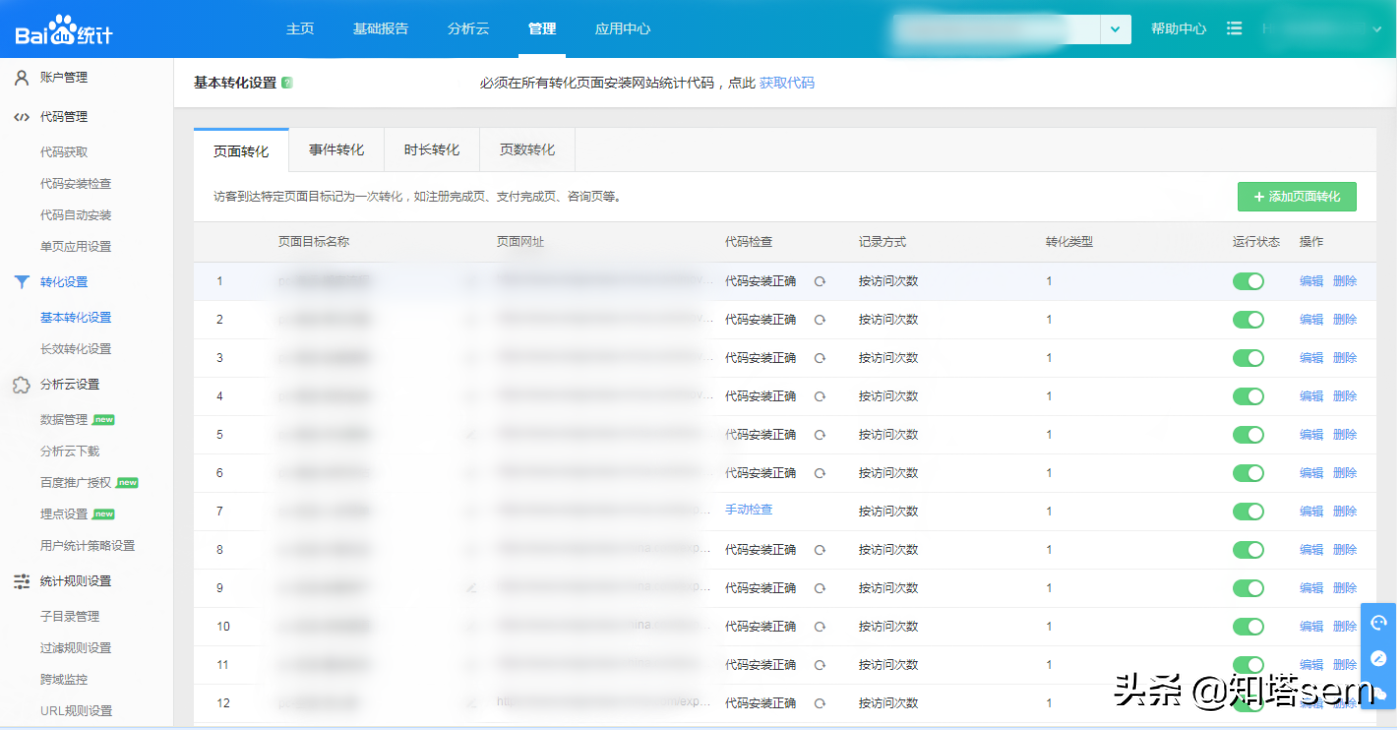Switch to the 时长转化 tab
Image resolution: width=1397 pixels, height=730 pixels.
(x=432, y=150)
